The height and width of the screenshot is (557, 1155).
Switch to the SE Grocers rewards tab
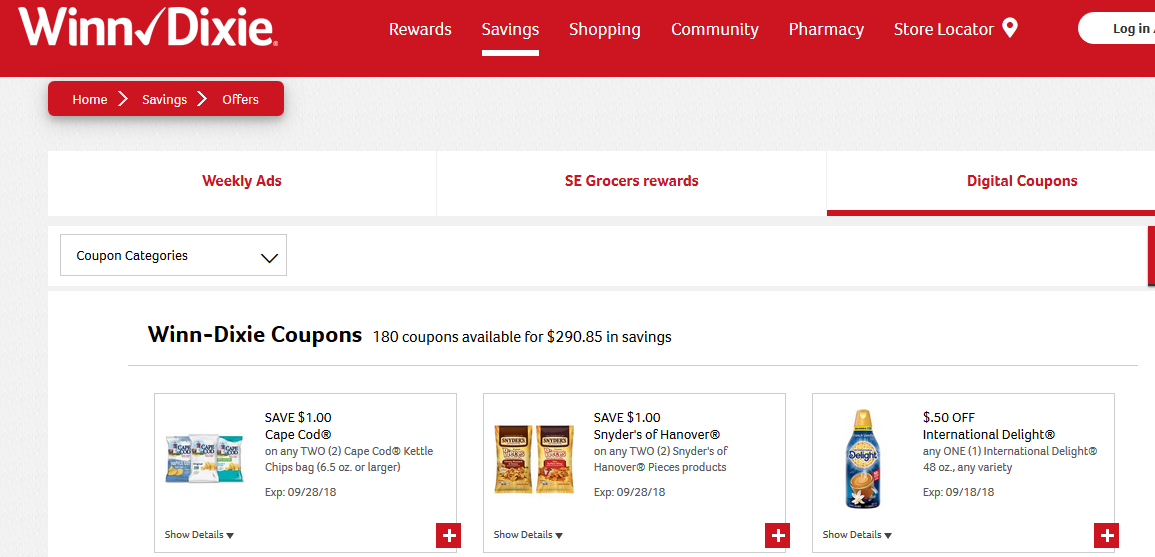point(631,181)
